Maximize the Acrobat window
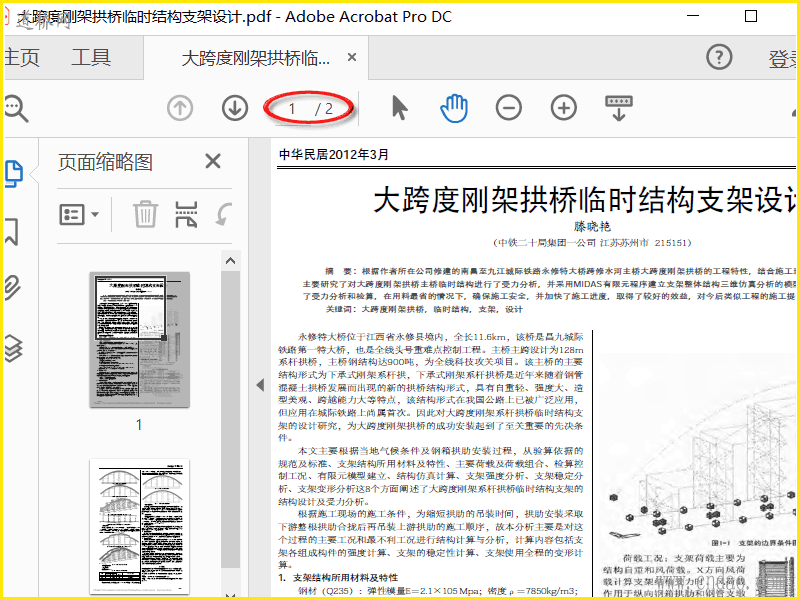 (751, 16)
